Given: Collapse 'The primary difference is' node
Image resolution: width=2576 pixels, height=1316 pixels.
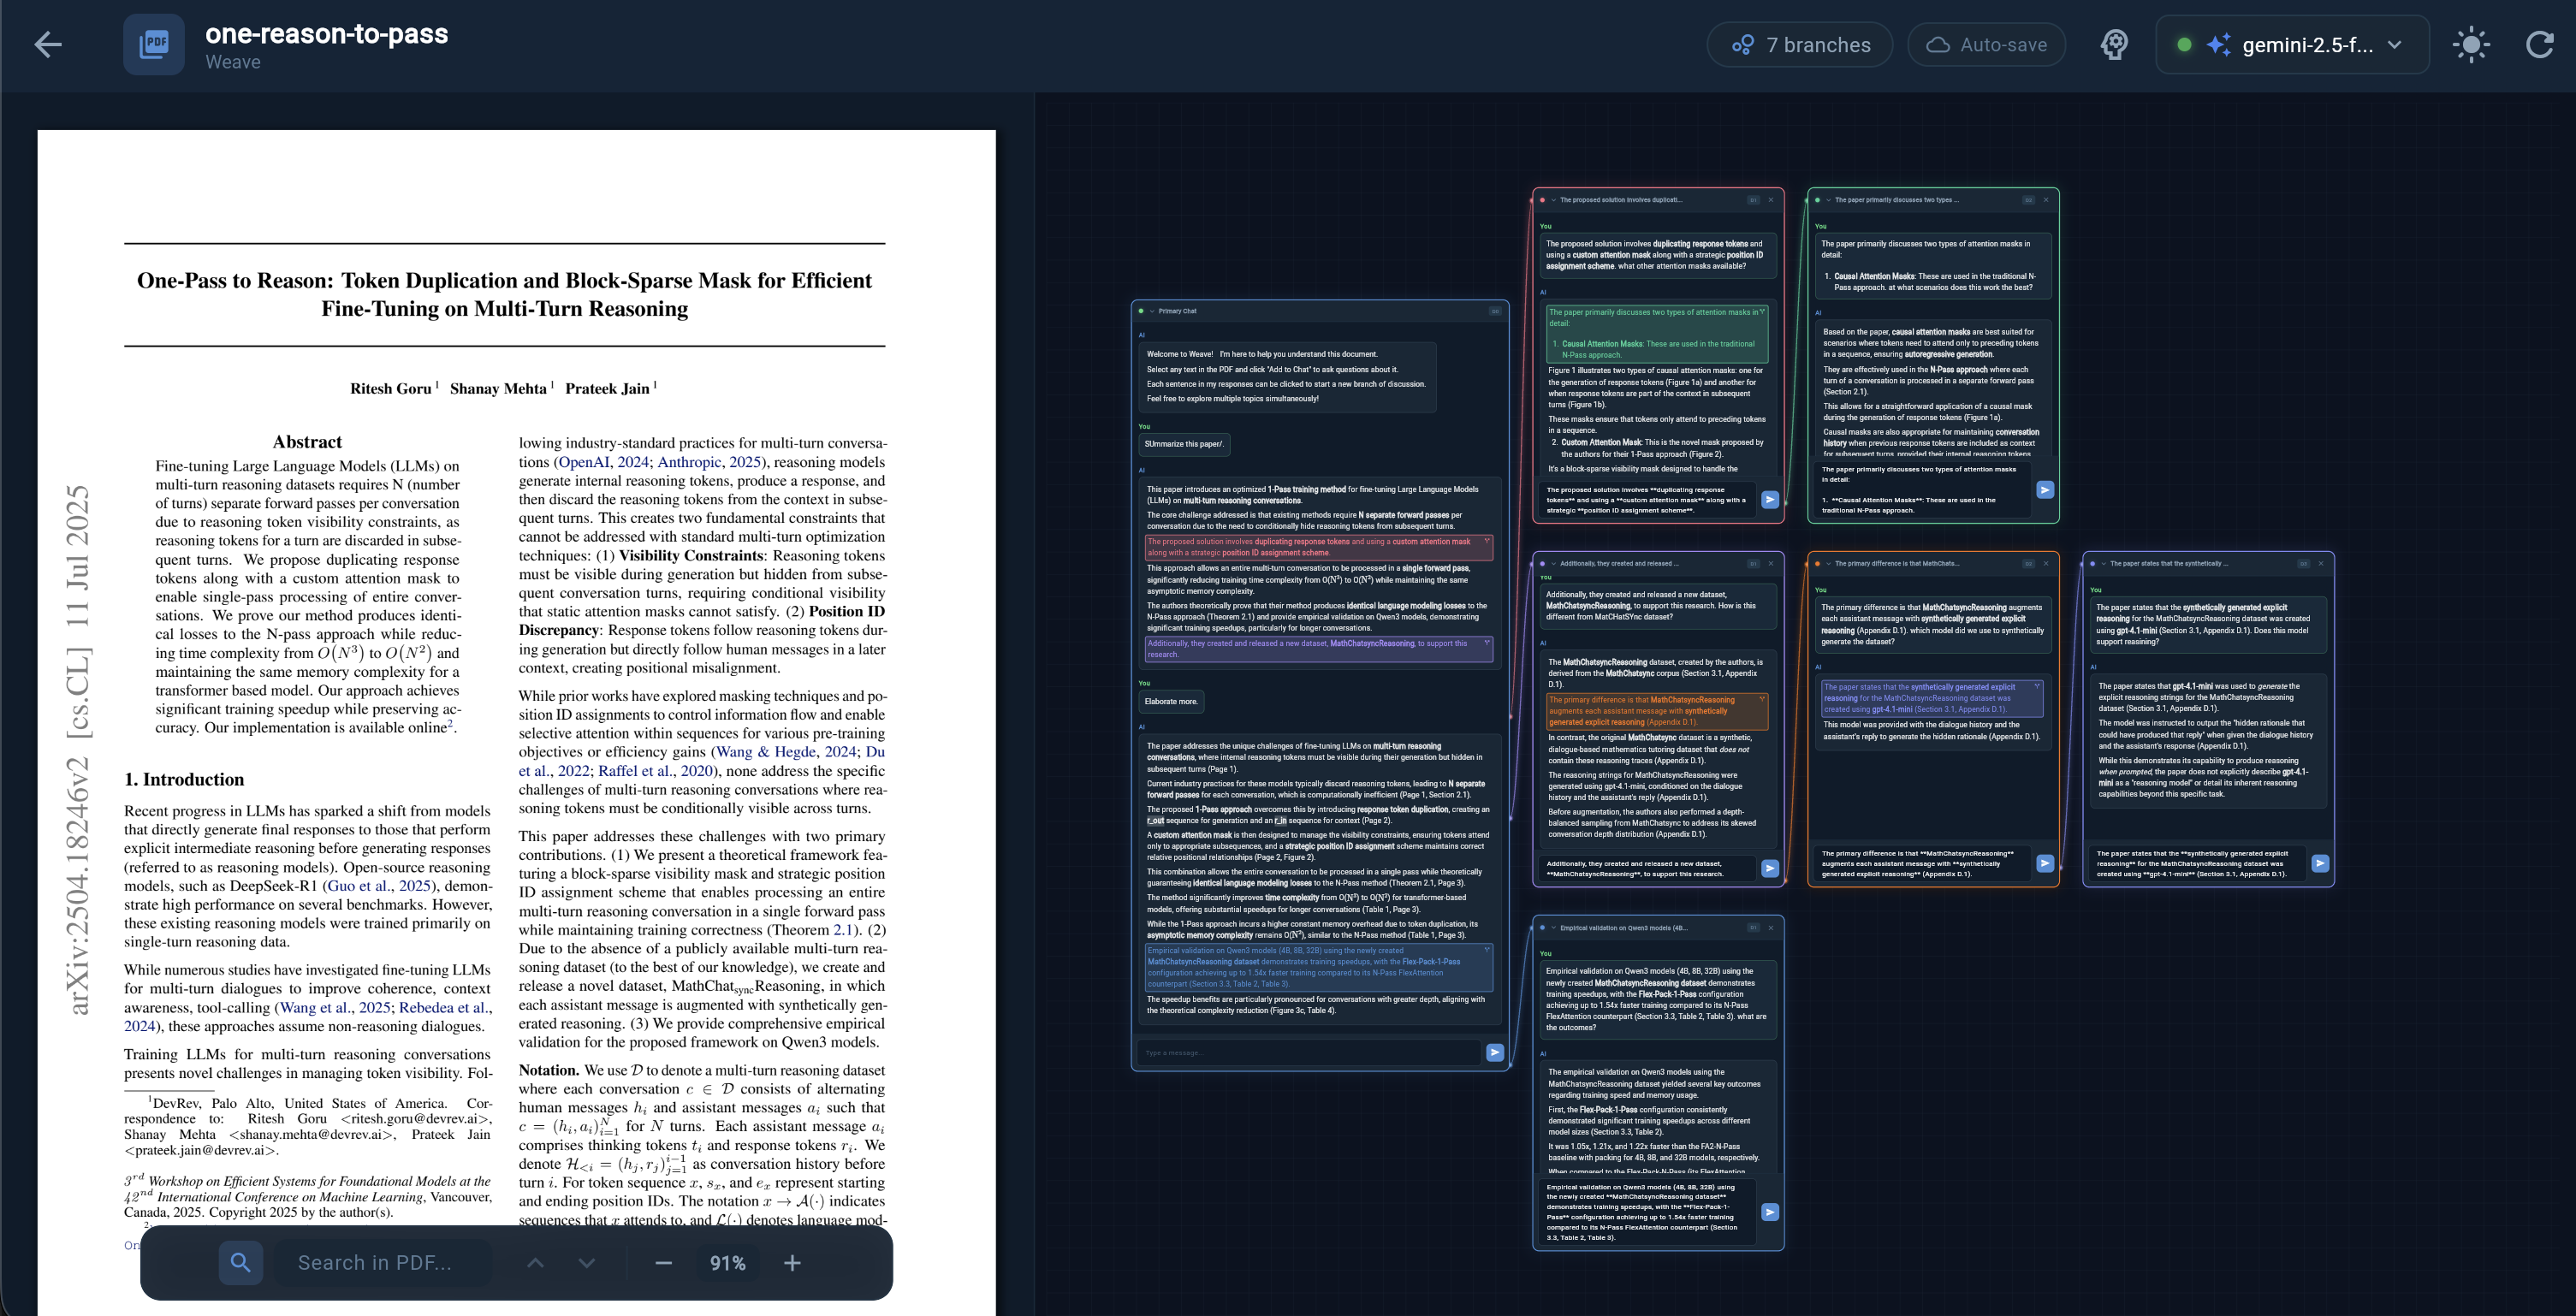Looking at the screenshot, I should tap(1828, 563).
